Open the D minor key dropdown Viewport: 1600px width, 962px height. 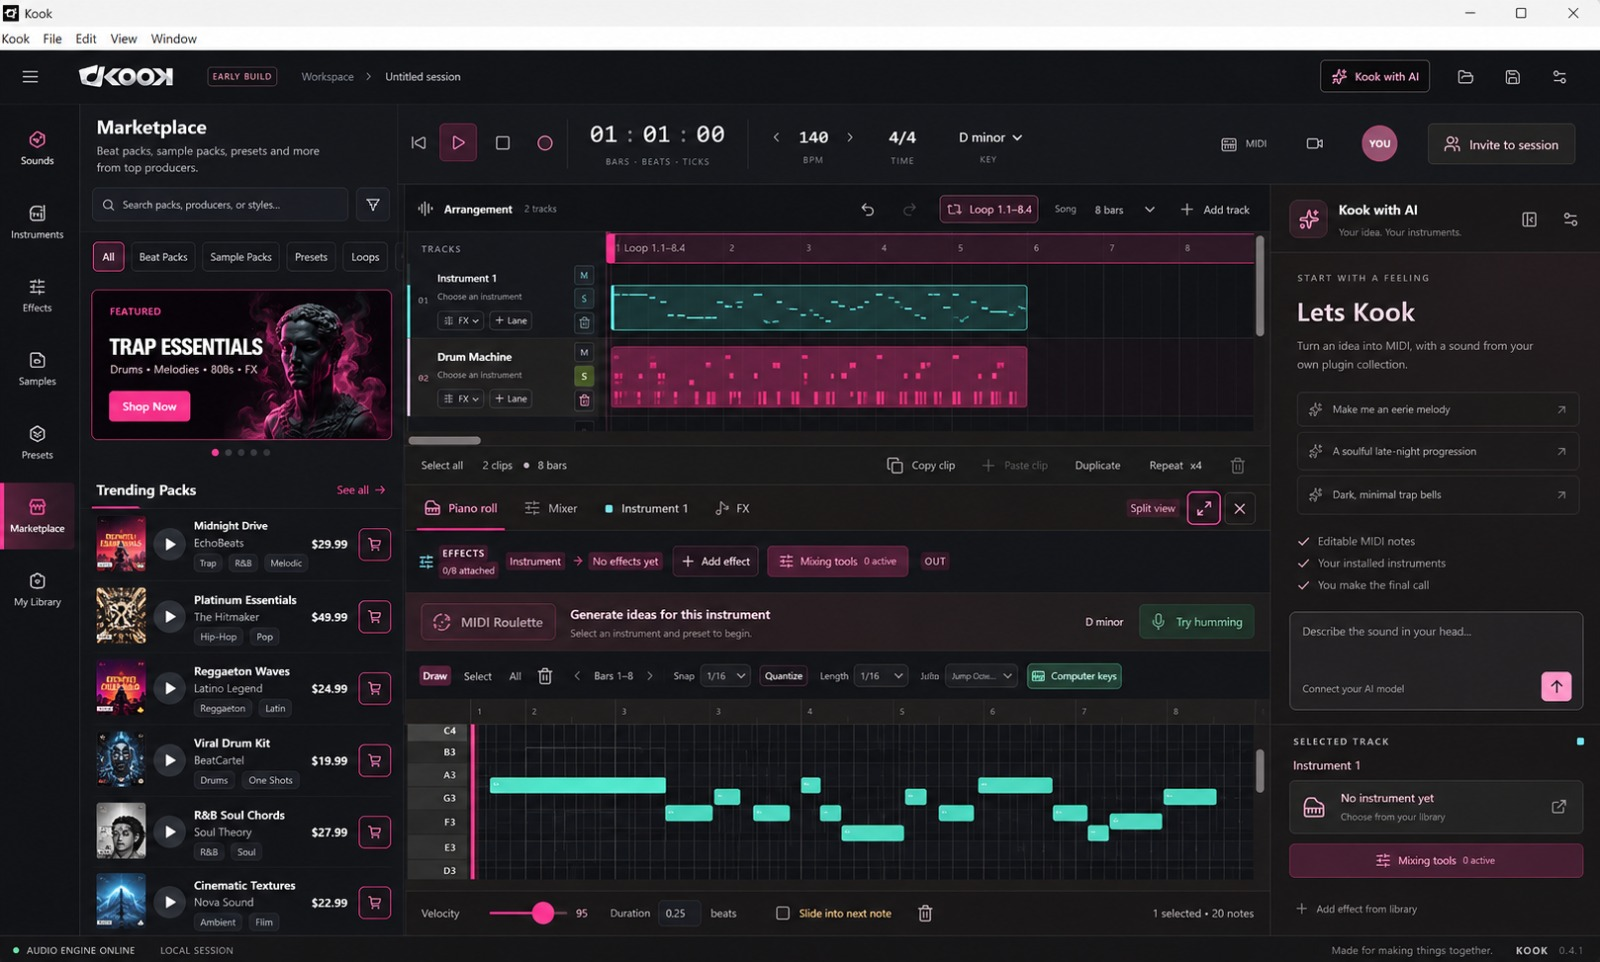(x=990, y=137)
